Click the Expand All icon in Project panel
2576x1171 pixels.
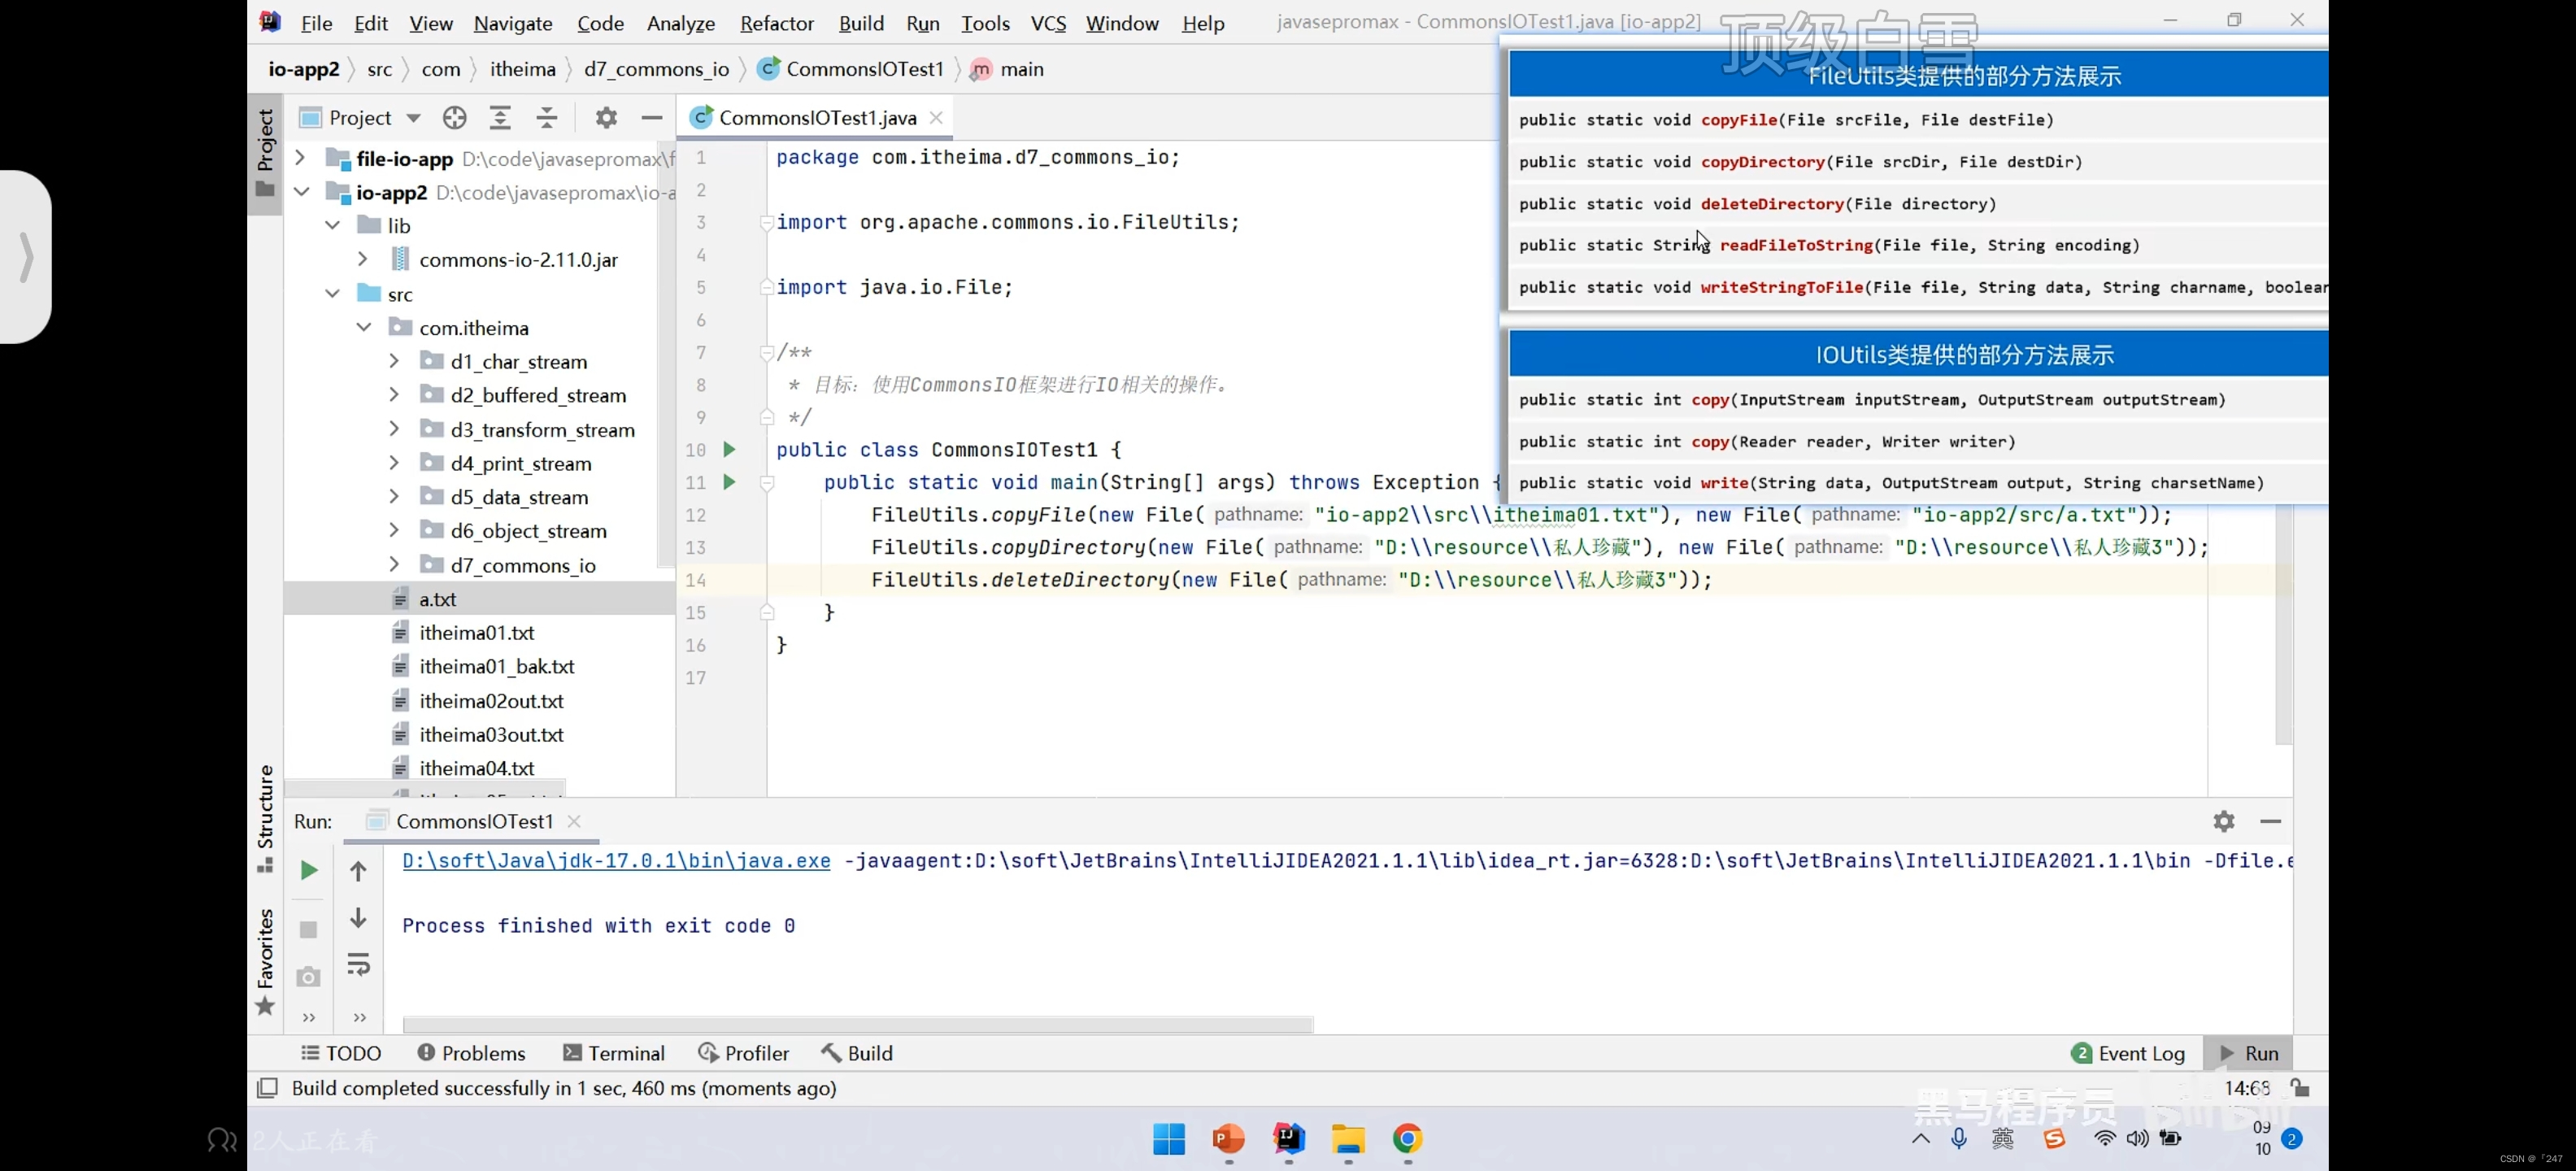point(500,118)
